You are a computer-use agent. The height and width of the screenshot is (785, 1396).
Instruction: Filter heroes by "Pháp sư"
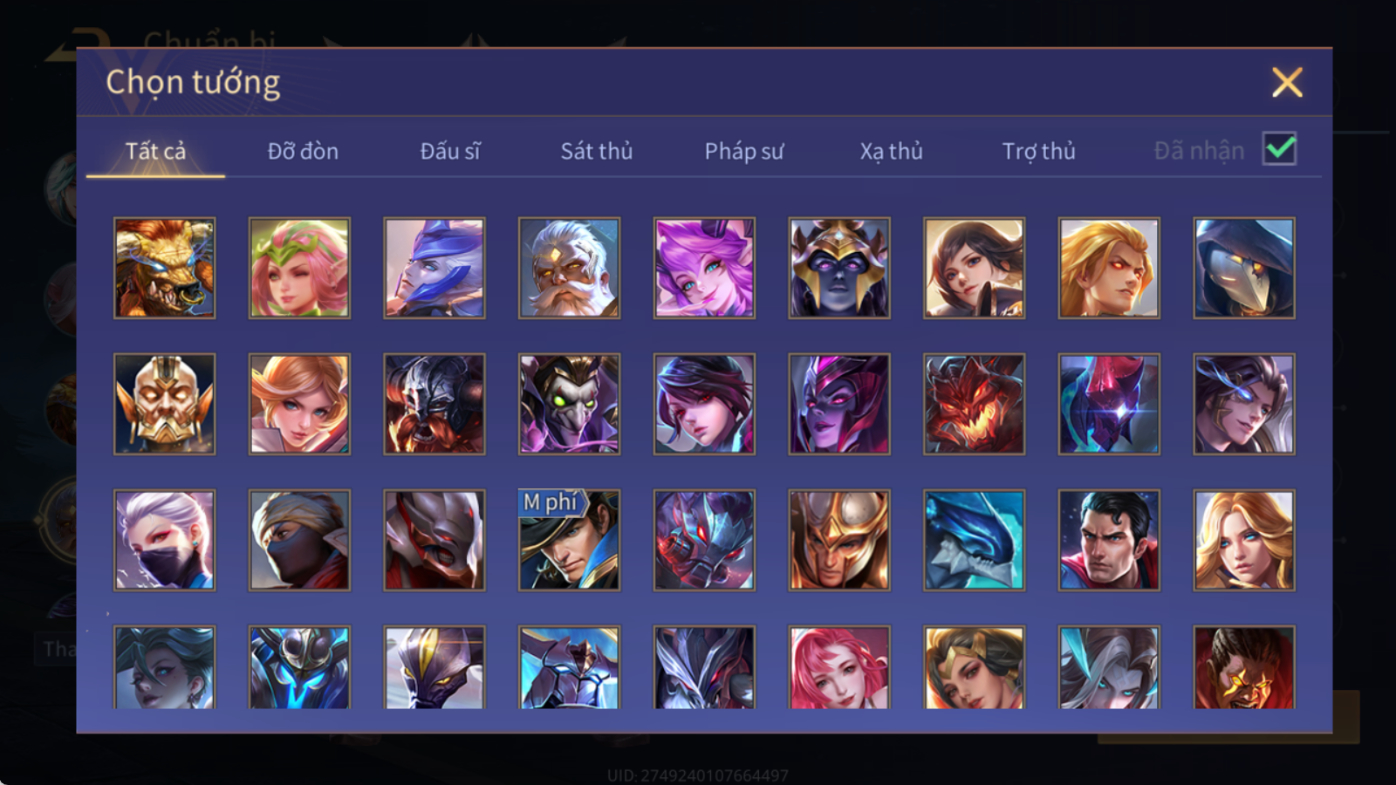point(744,151)
